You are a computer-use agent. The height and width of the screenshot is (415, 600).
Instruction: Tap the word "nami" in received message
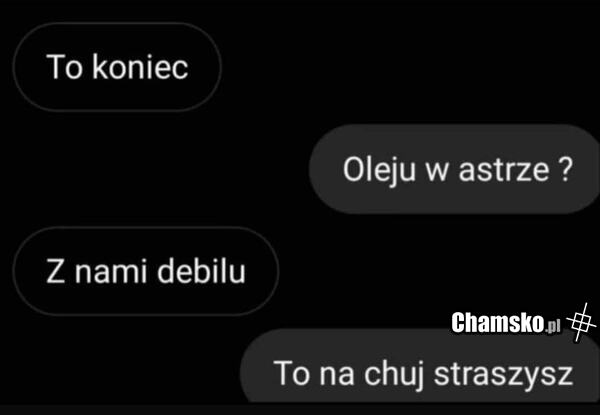click(x=111, y=272)
